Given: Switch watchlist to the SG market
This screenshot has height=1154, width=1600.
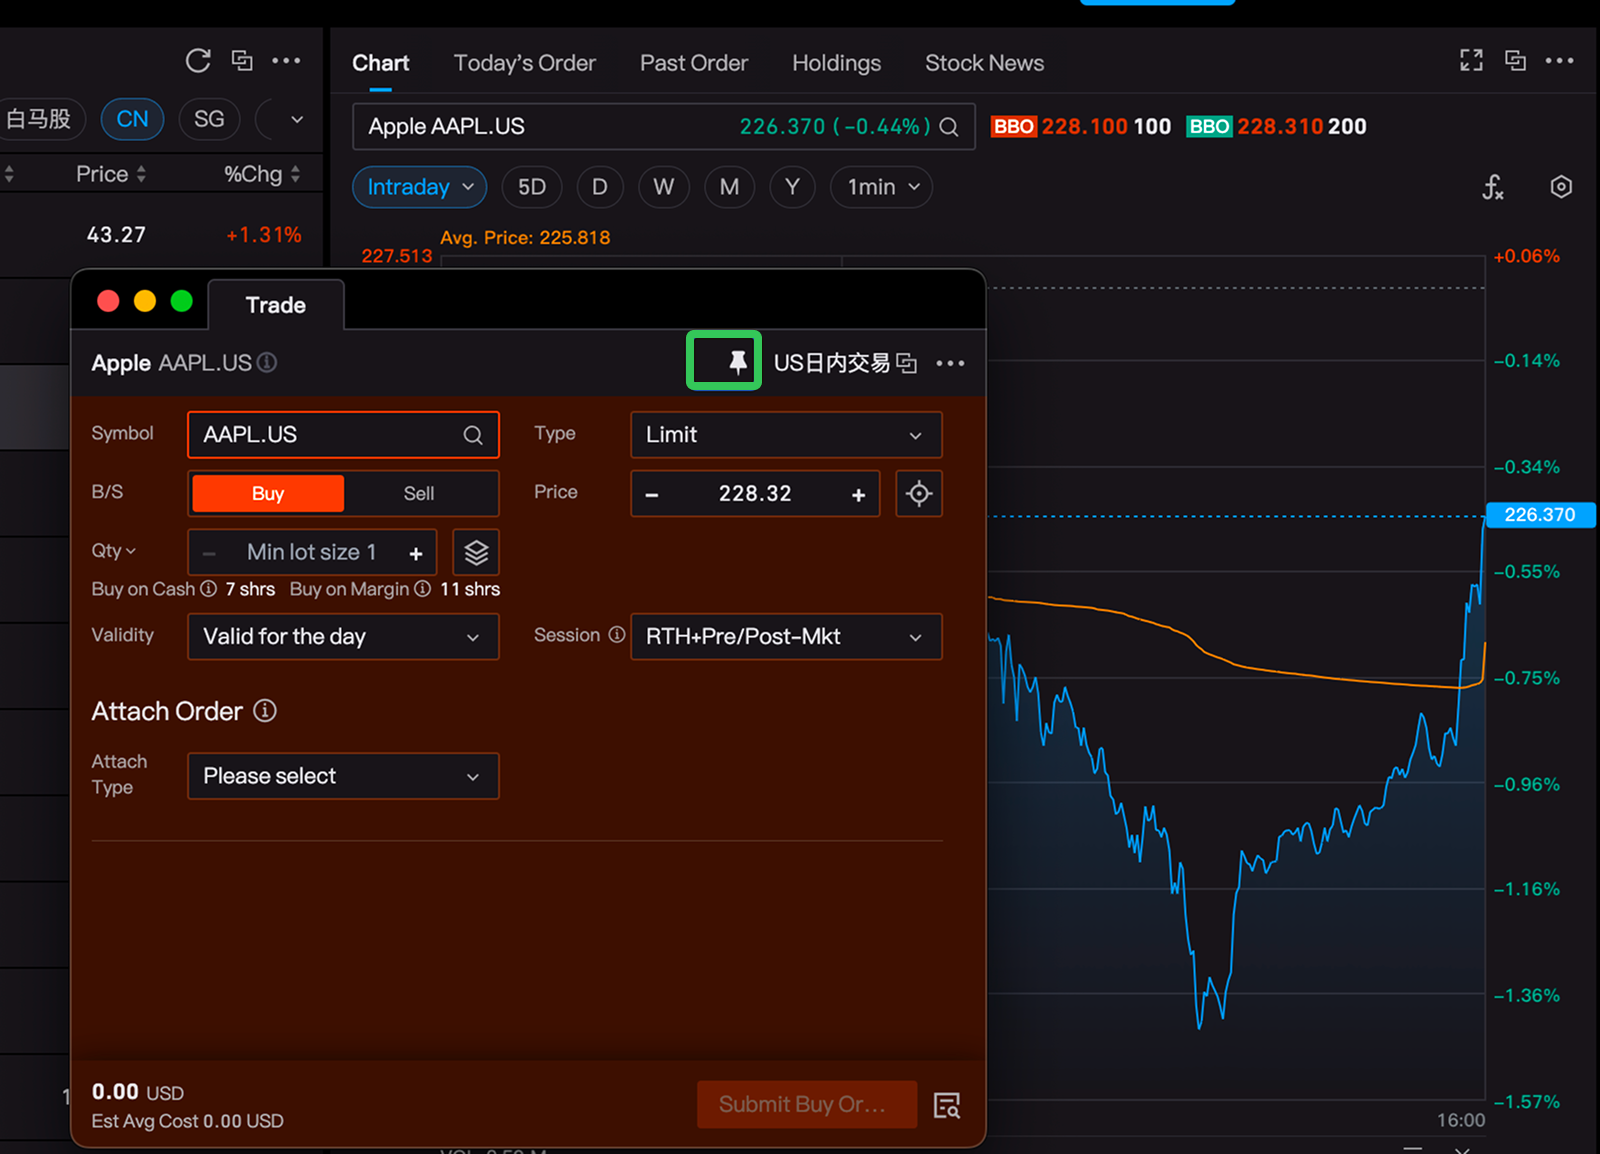Looking at the screenshot, I should pos(208,119).
